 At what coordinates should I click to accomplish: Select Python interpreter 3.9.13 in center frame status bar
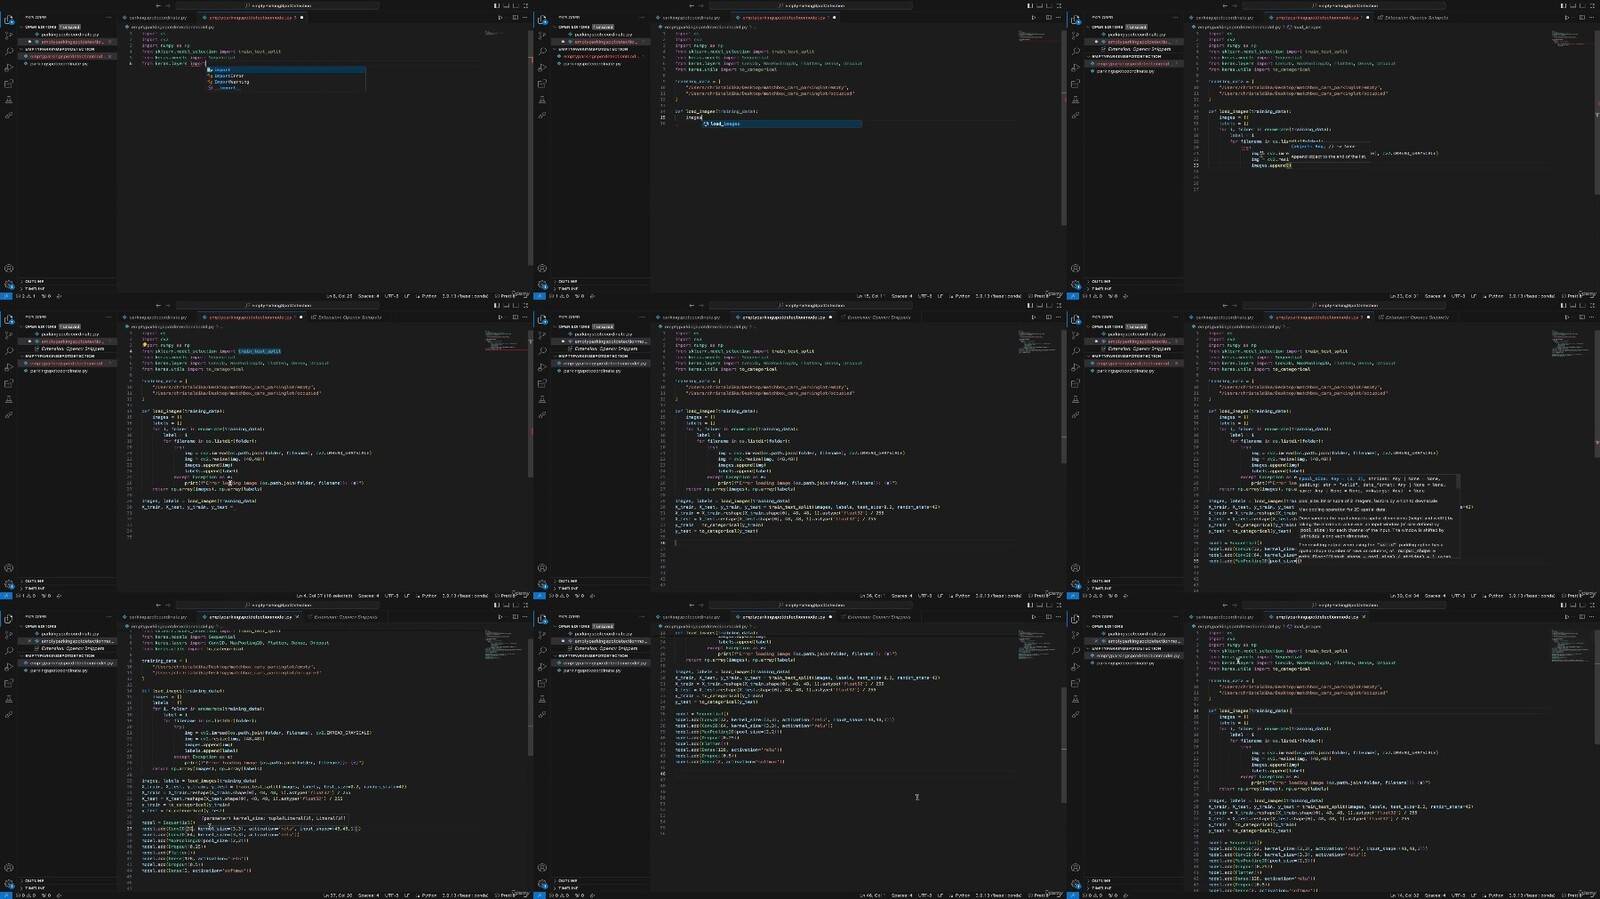click(x=998, y=596)
